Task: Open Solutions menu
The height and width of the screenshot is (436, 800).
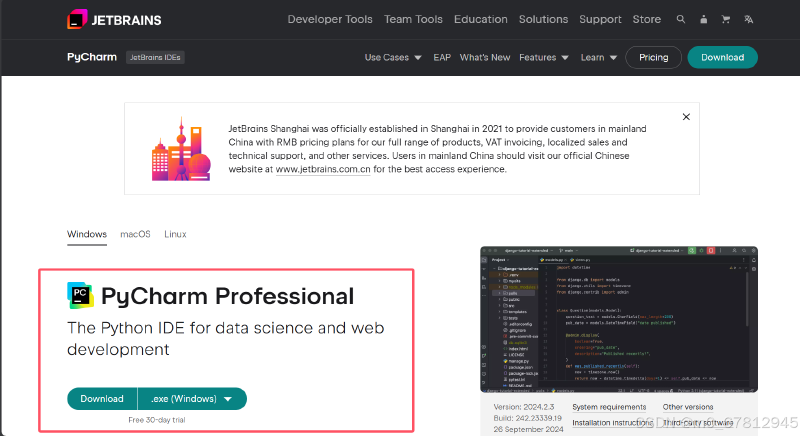Action: click(543, 19)
